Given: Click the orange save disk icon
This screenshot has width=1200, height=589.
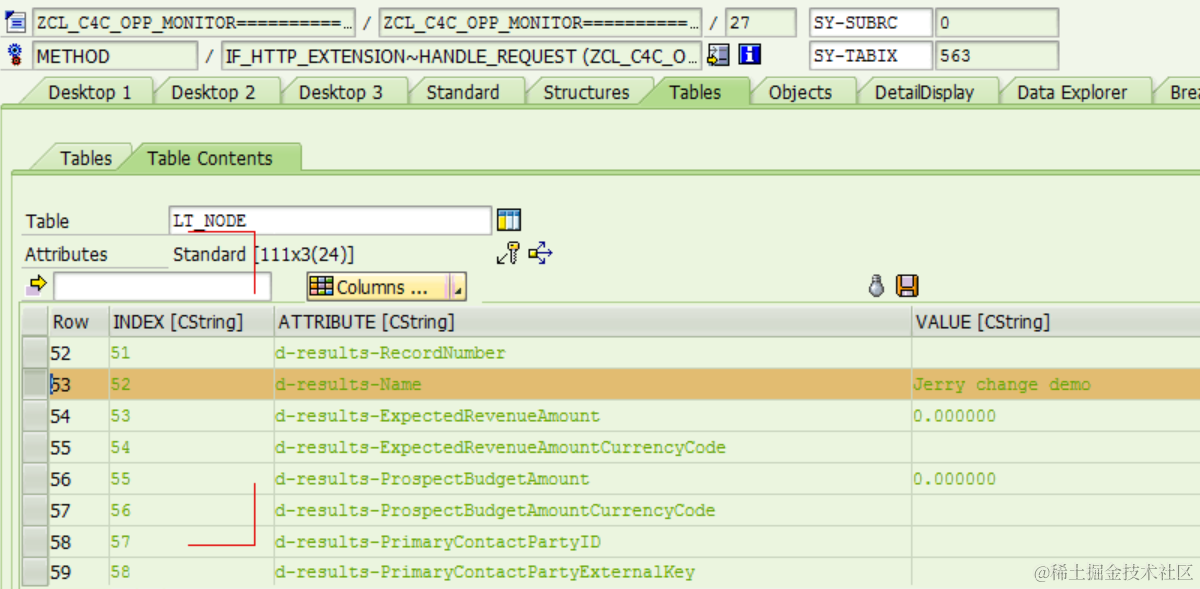Looking at the screenshot, I should pyautogui.click(x=907, y=286).
